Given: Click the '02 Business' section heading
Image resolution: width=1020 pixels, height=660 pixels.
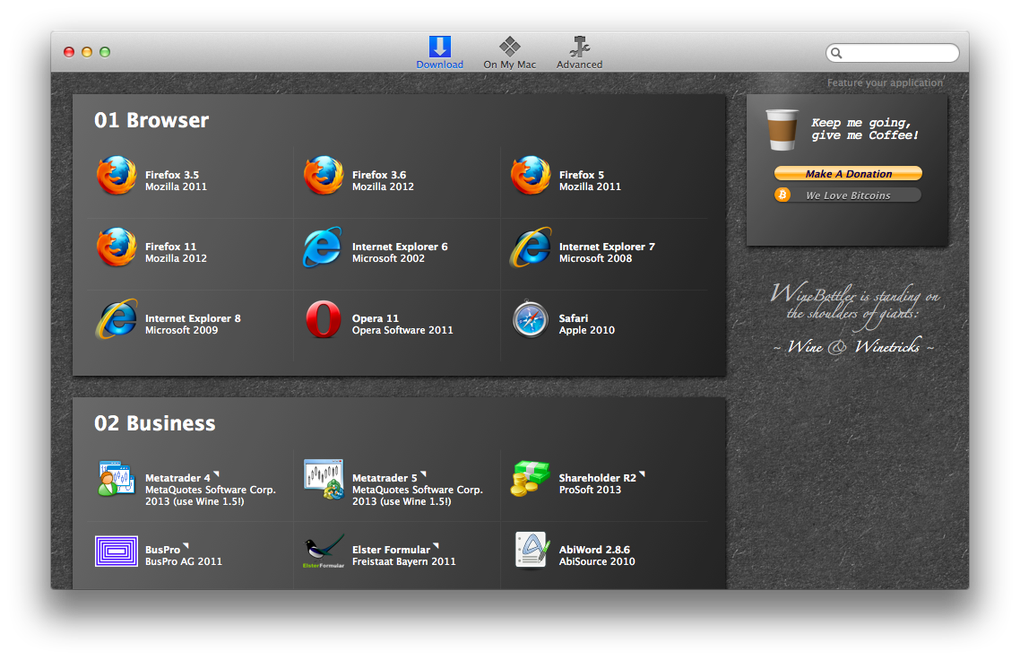Looking at the screenshot, I should (154, 423).
